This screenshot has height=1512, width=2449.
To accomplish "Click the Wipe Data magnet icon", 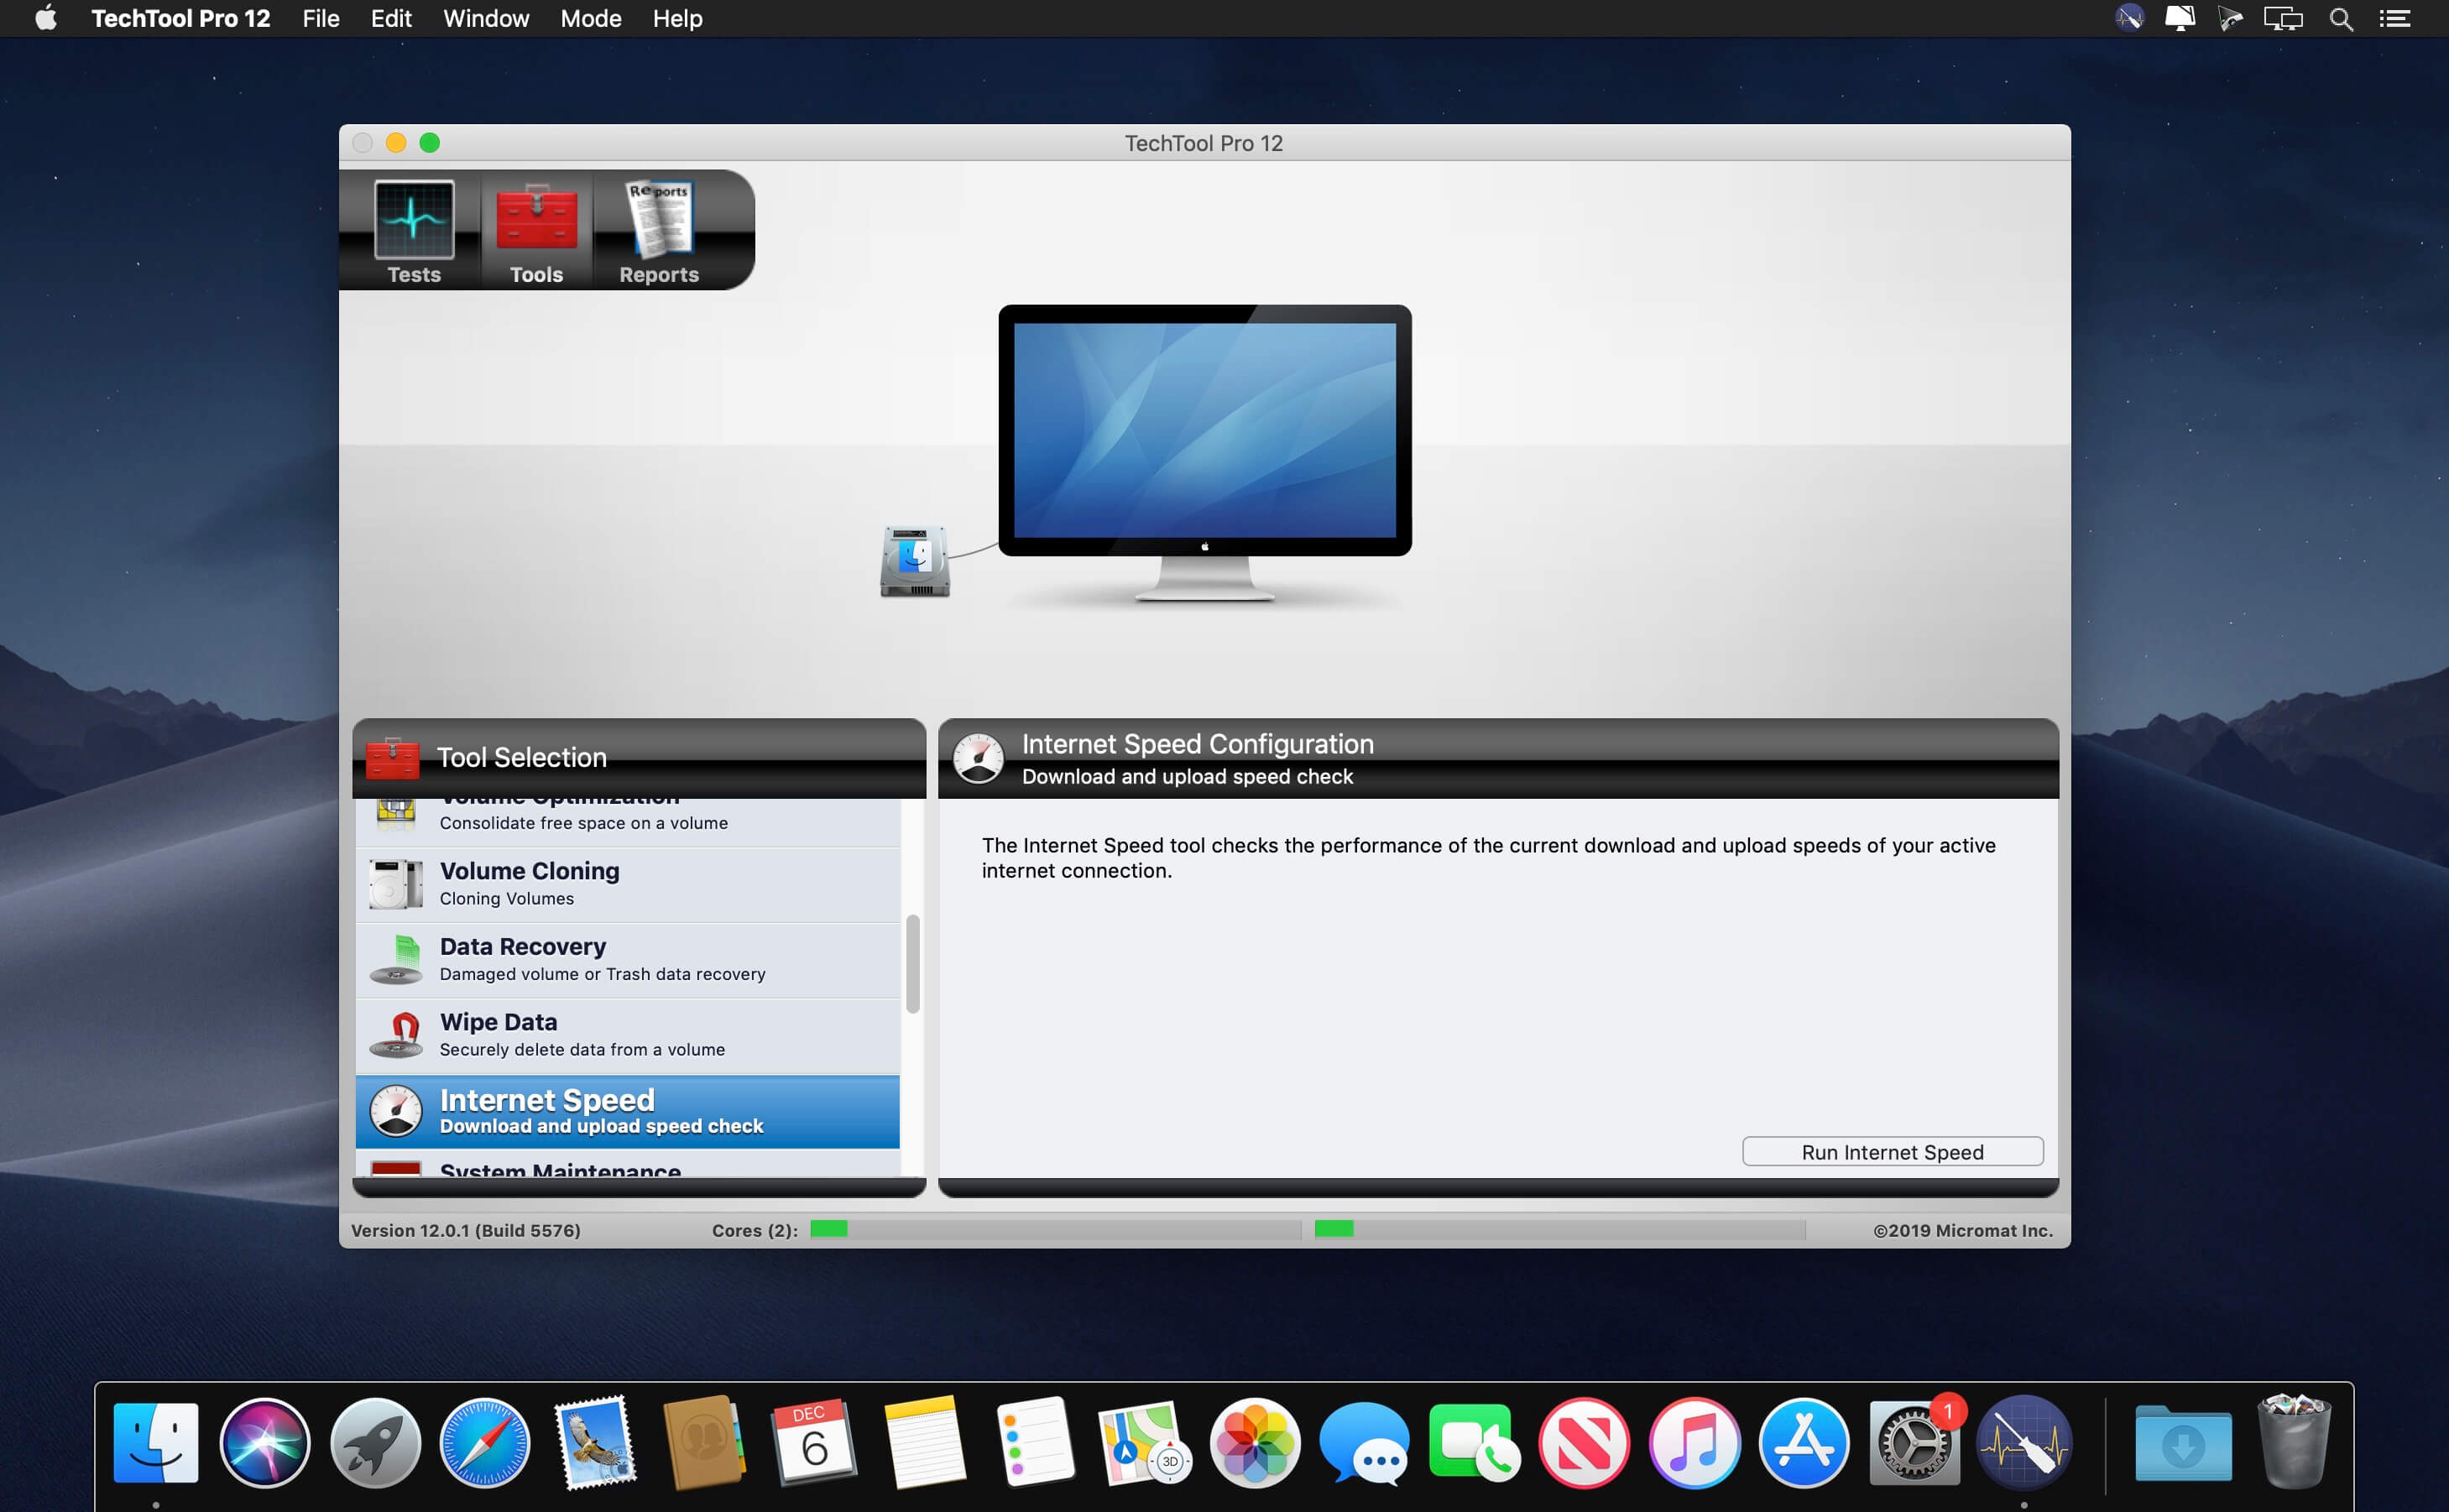I will pos(396,1035).
